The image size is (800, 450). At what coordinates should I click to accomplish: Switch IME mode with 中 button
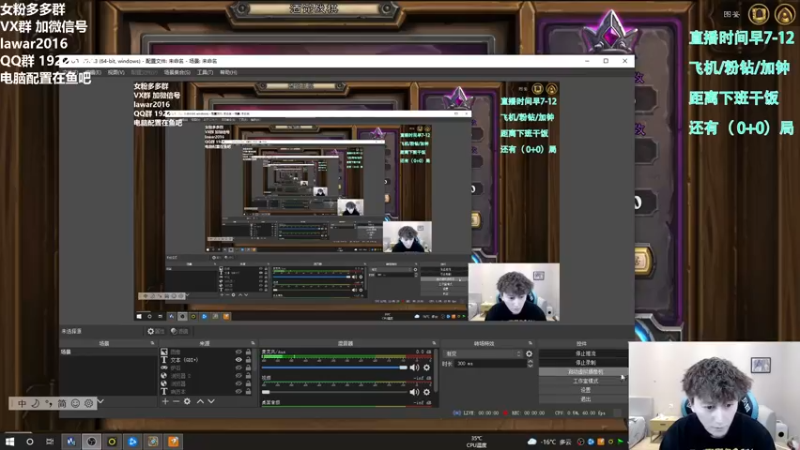(22, 404)
